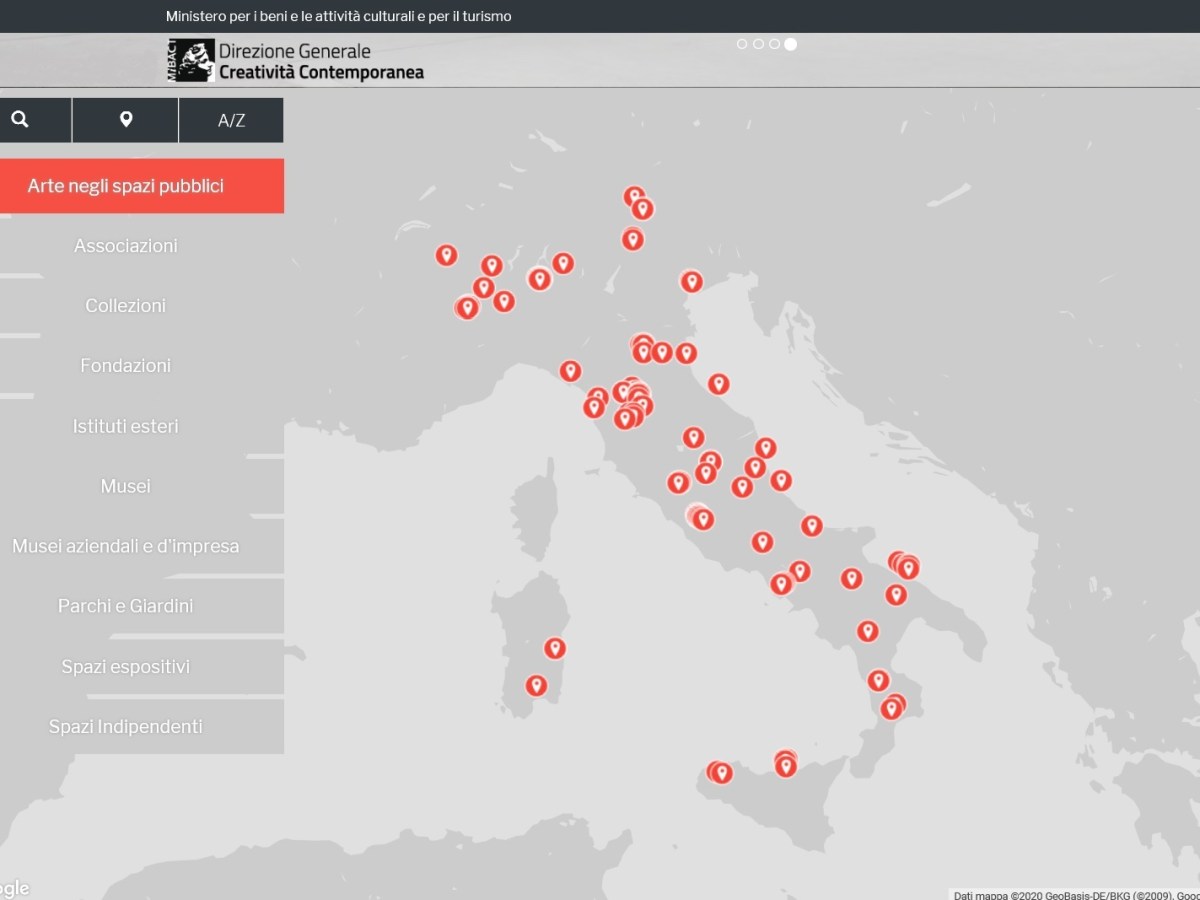Screen dimensions: 1200x900
Task: Select the marker near Genoa on the coast
Action: [570, 370]
